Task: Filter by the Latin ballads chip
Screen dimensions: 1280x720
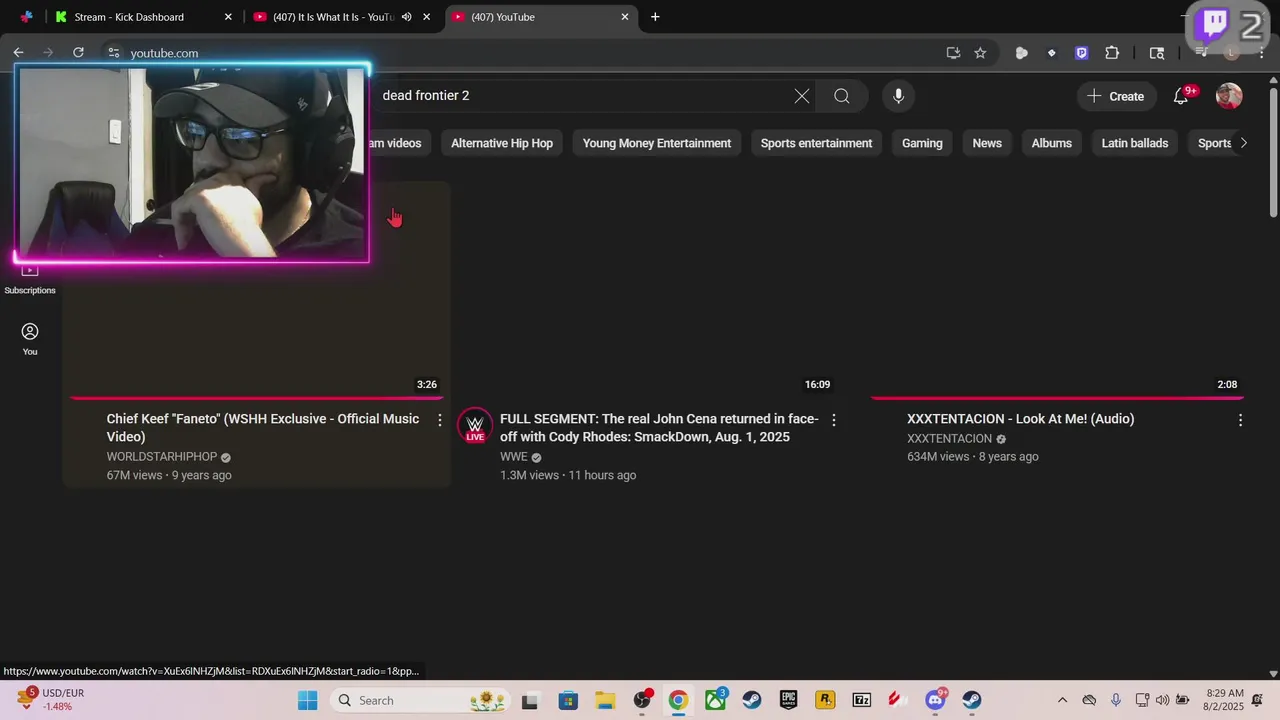Action: [x=1135, y=143]
